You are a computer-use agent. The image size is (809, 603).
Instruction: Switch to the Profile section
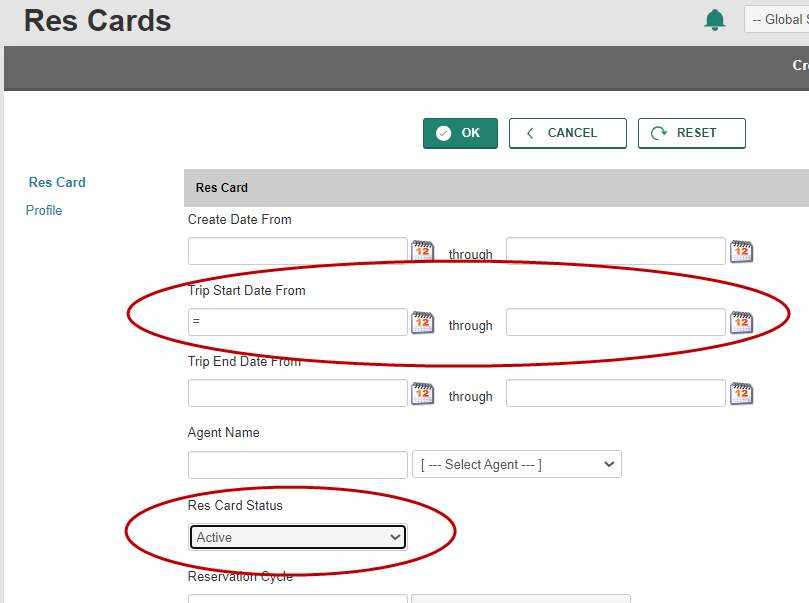tap(44, 210)
